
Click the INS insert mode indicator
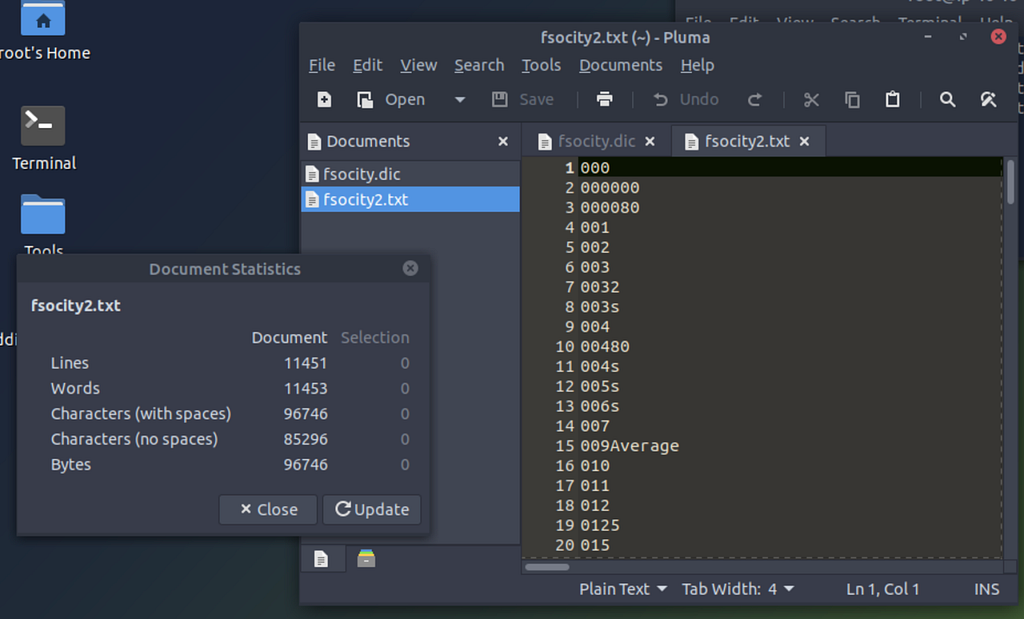987,589
